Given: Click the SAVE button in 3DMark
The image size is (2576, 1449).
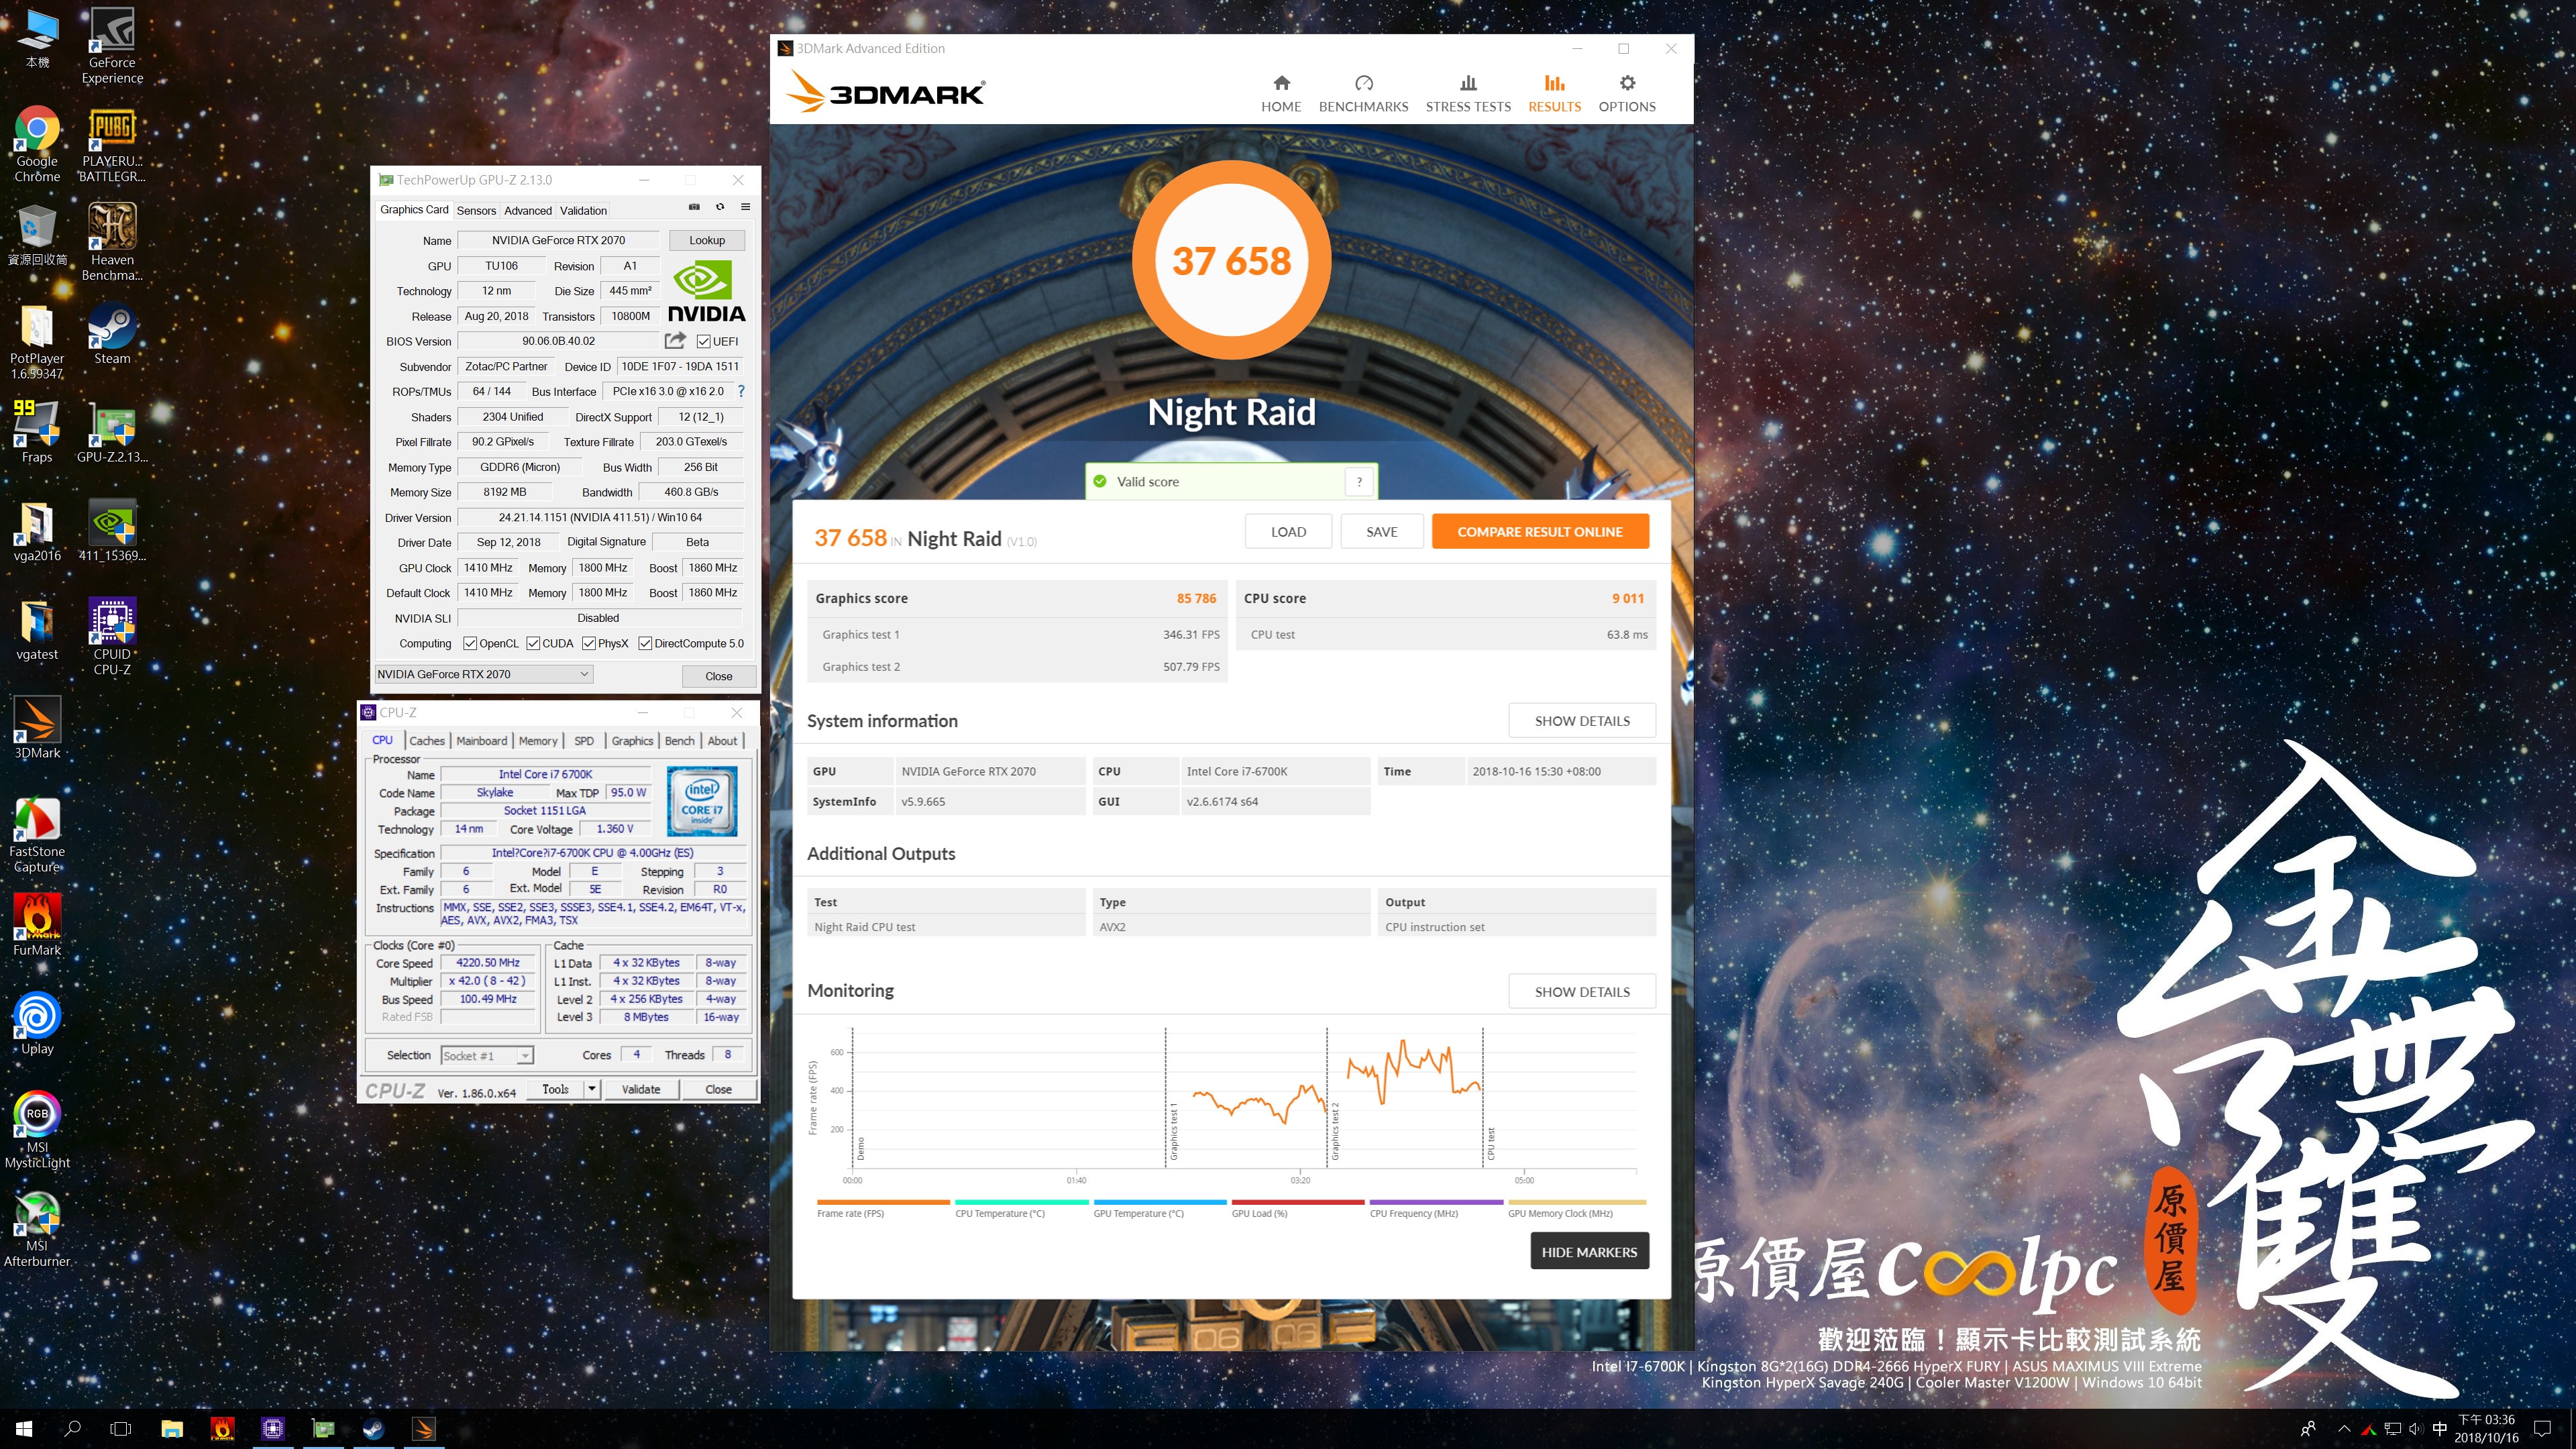Looking at the screenshot, I should tap(1381, 532).
